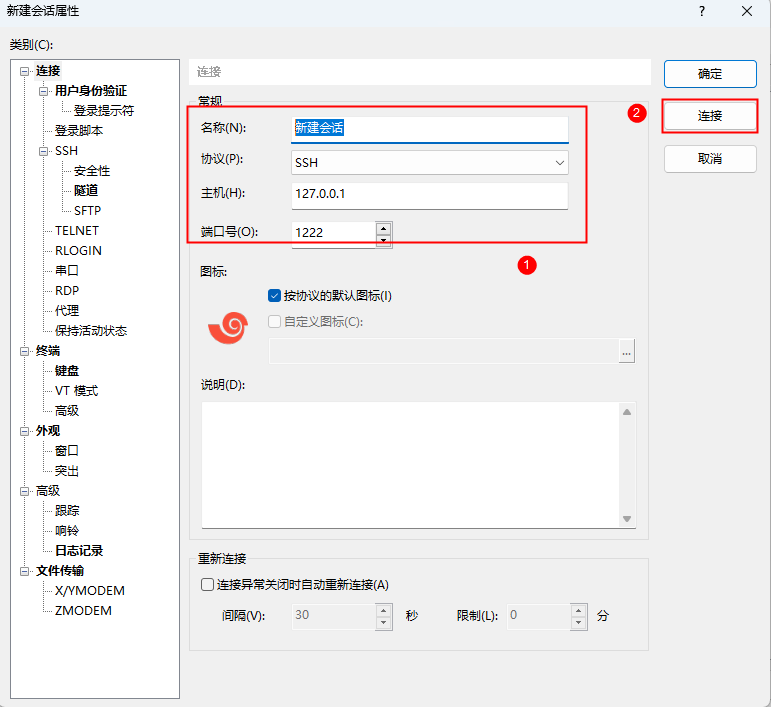
Task: Collapse the 外观 tree node
Action: point(24,431)
